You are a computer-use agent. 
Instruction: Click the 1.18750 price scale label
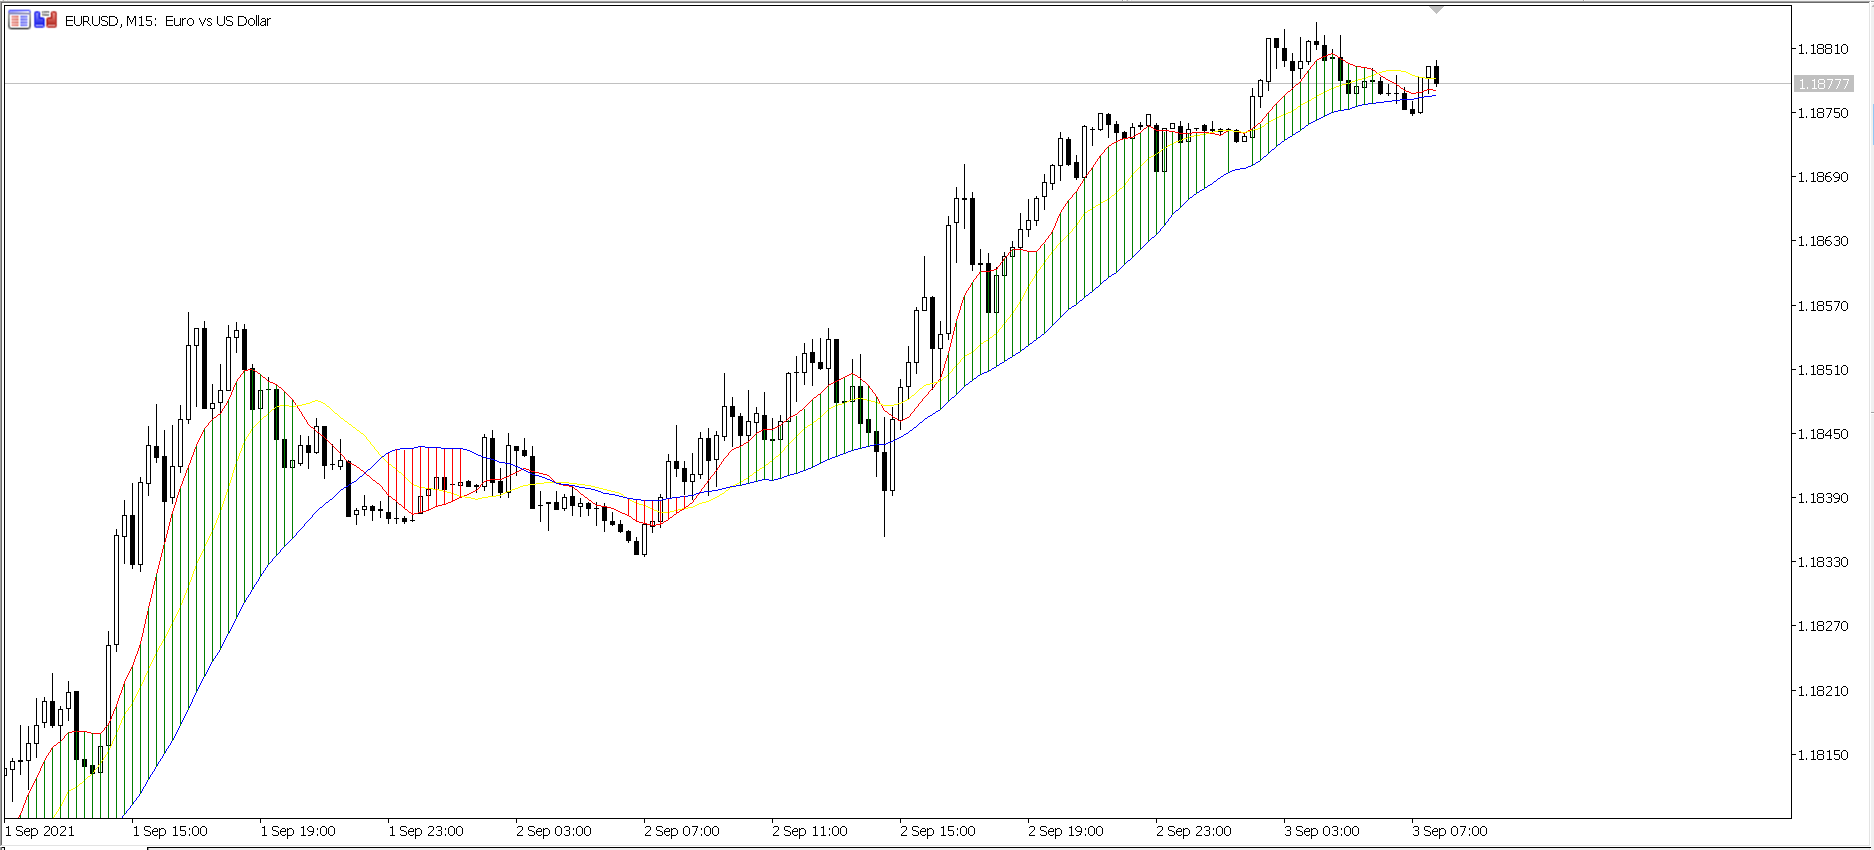click(1823, 113)
